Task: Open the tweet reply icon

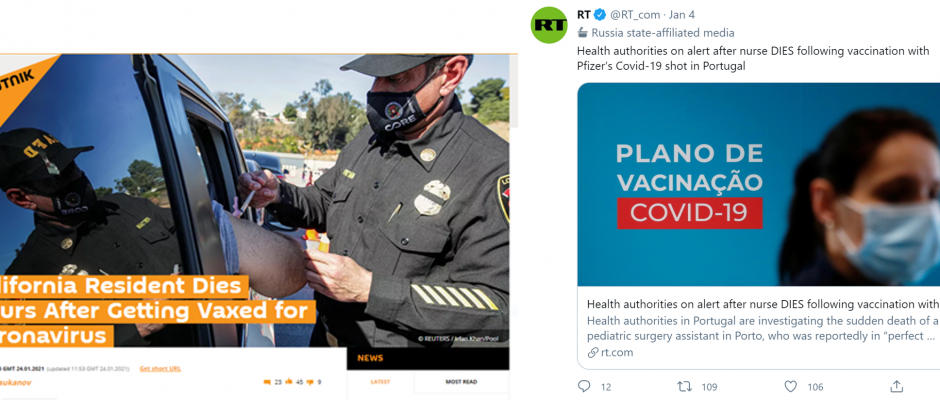Action: pos(584,386)
